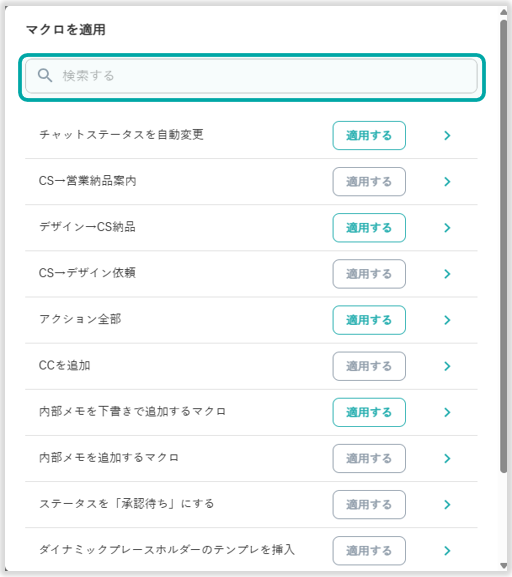Image resolution: width=512 pixels, height=577 pixels.
Task: Expand chevron for ダイナミックプレースホルダーのテンプレを挿入
Action: tap(447, 551)
